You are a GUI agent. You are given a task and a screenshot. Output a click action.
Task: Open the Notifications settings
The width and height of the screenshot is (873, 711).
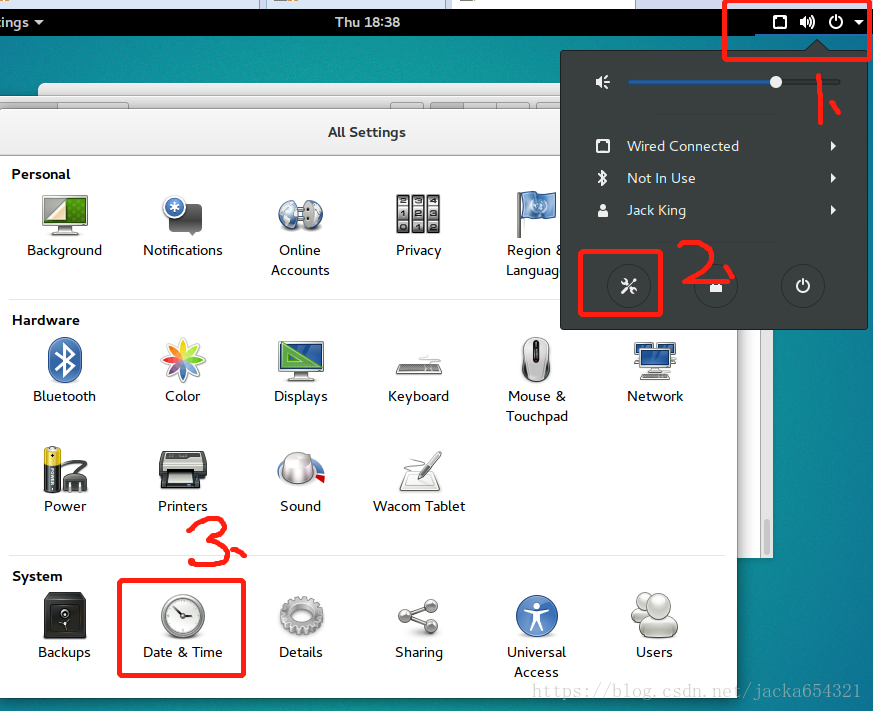tap(183, 225)
